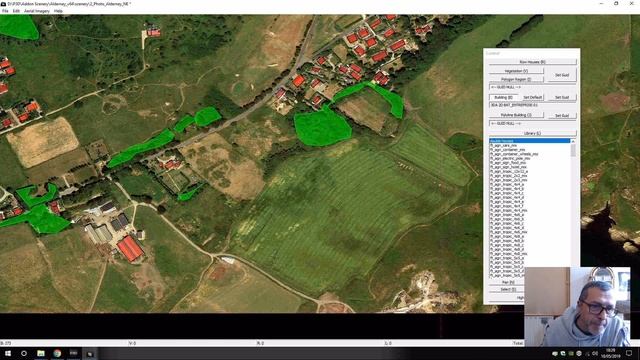This screenshot has width=640, height=360.
Task: Click the Row Houses (R) button
Action: [532, 62]
